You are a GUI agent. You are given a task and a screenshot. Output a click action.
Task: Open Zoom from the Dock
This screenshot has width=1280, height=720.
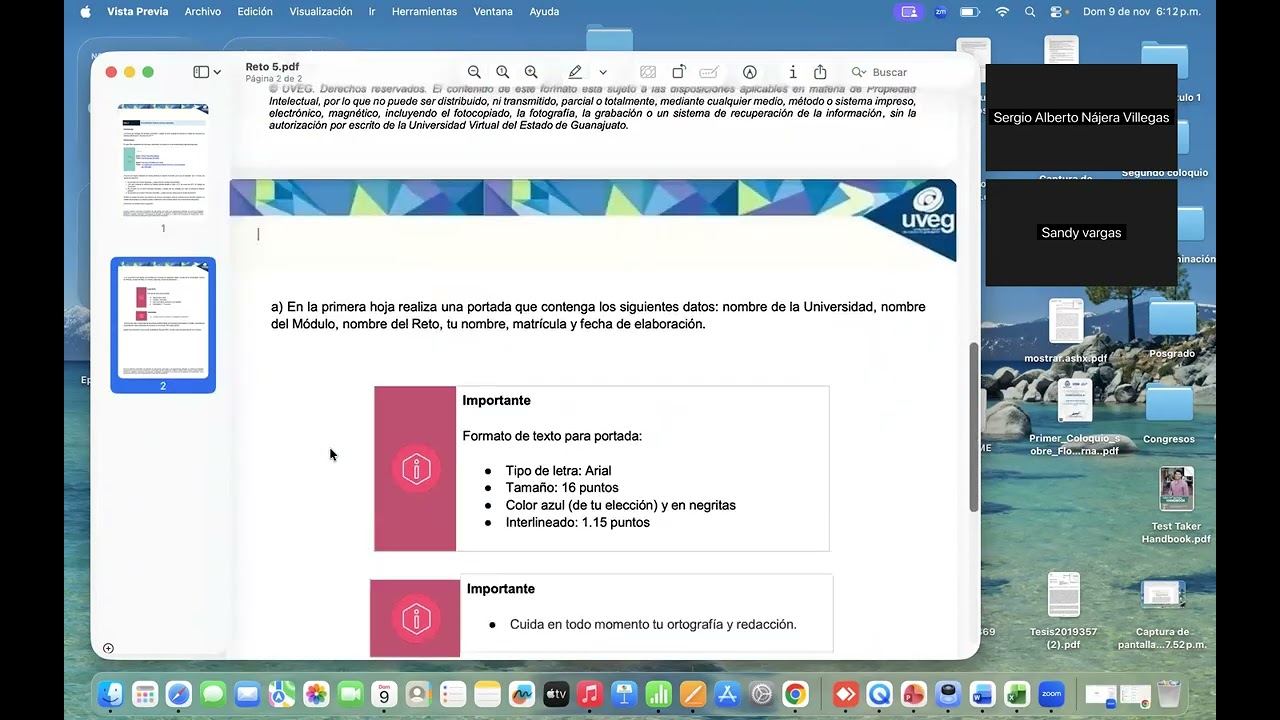point(1051,694)
